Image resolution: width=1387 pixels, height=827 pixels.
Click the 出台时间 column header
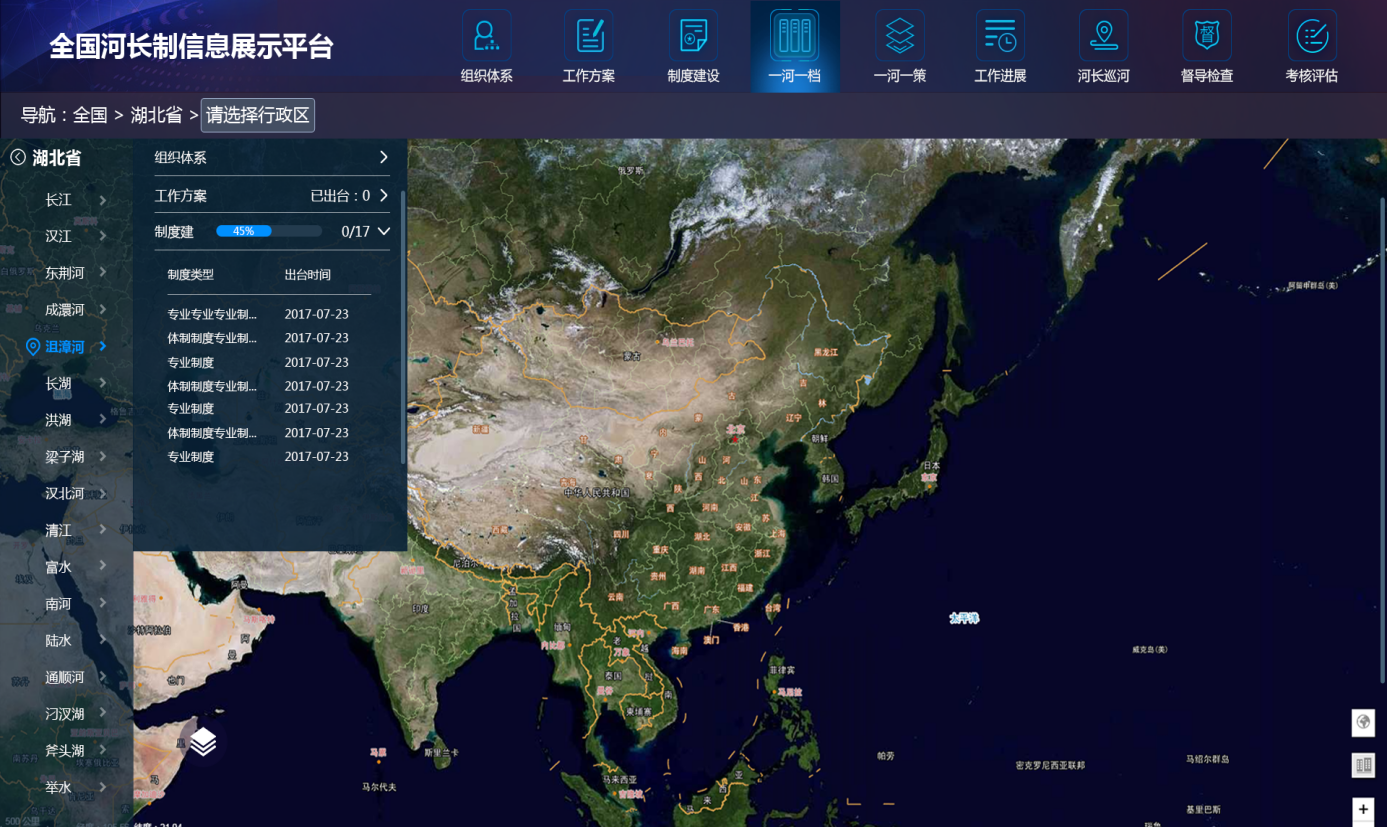307,274
